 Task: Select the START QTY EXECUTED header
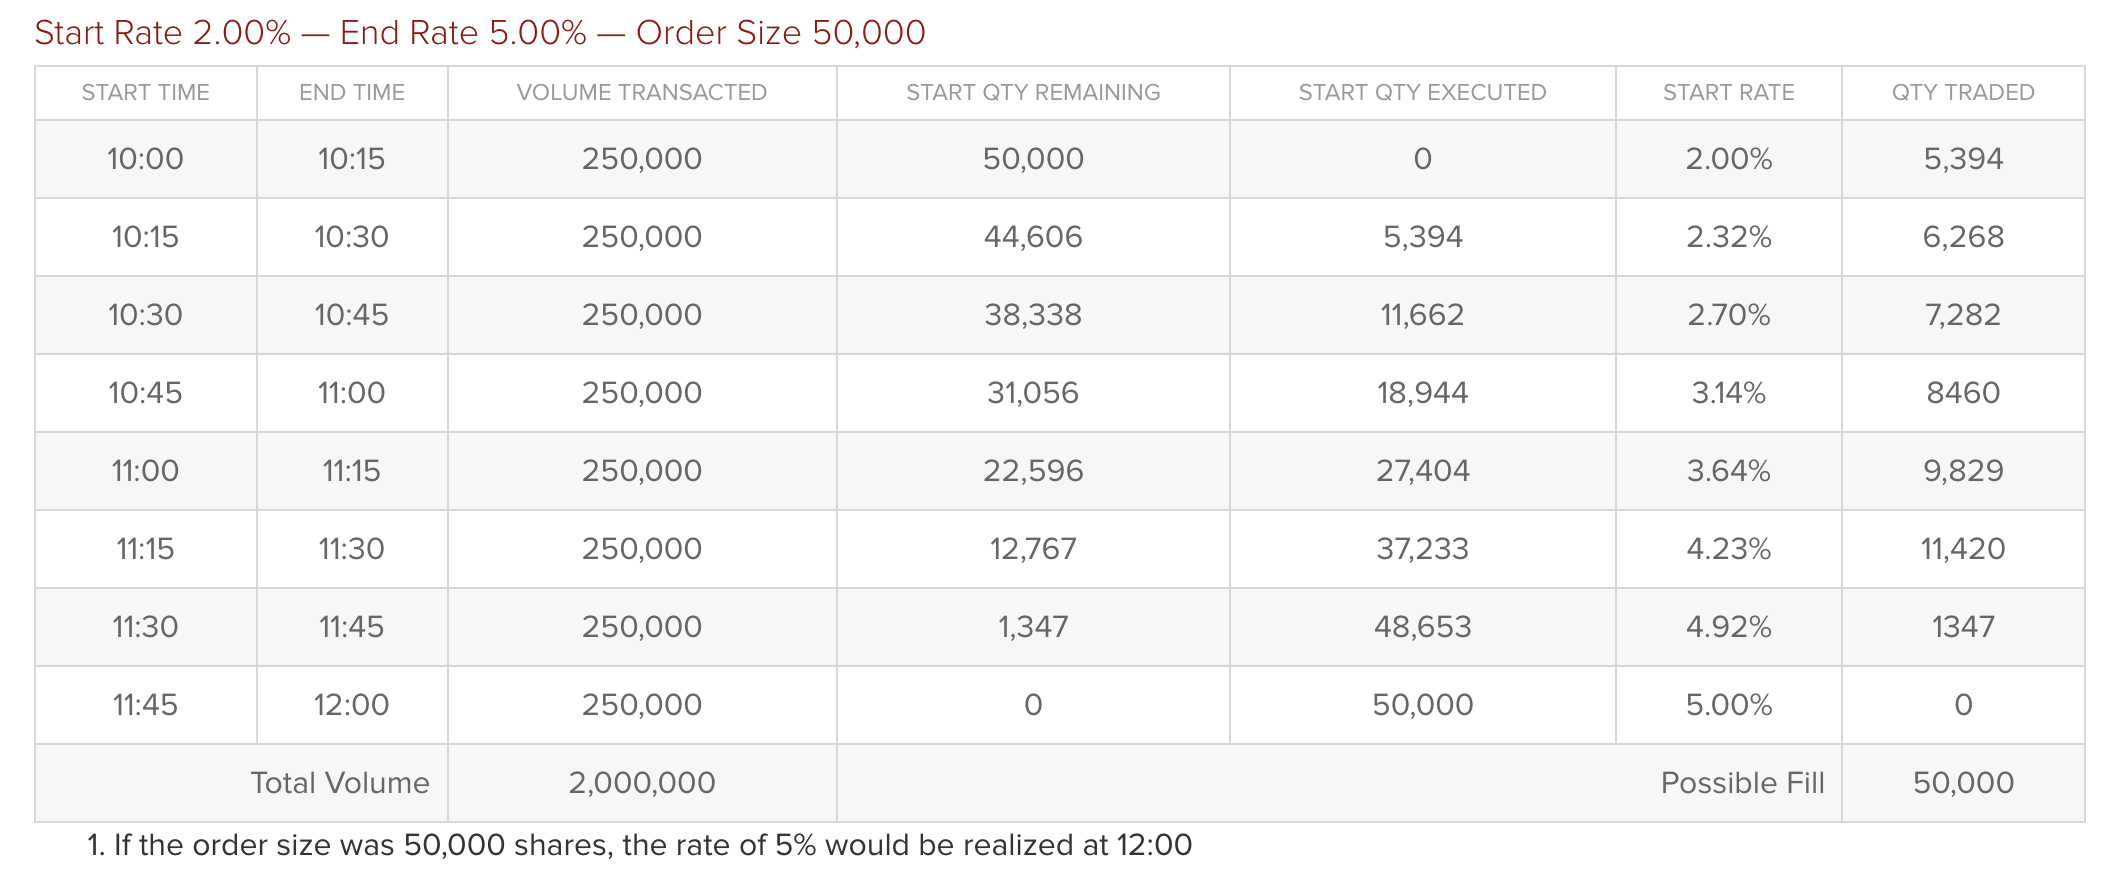pos(1422,93)
